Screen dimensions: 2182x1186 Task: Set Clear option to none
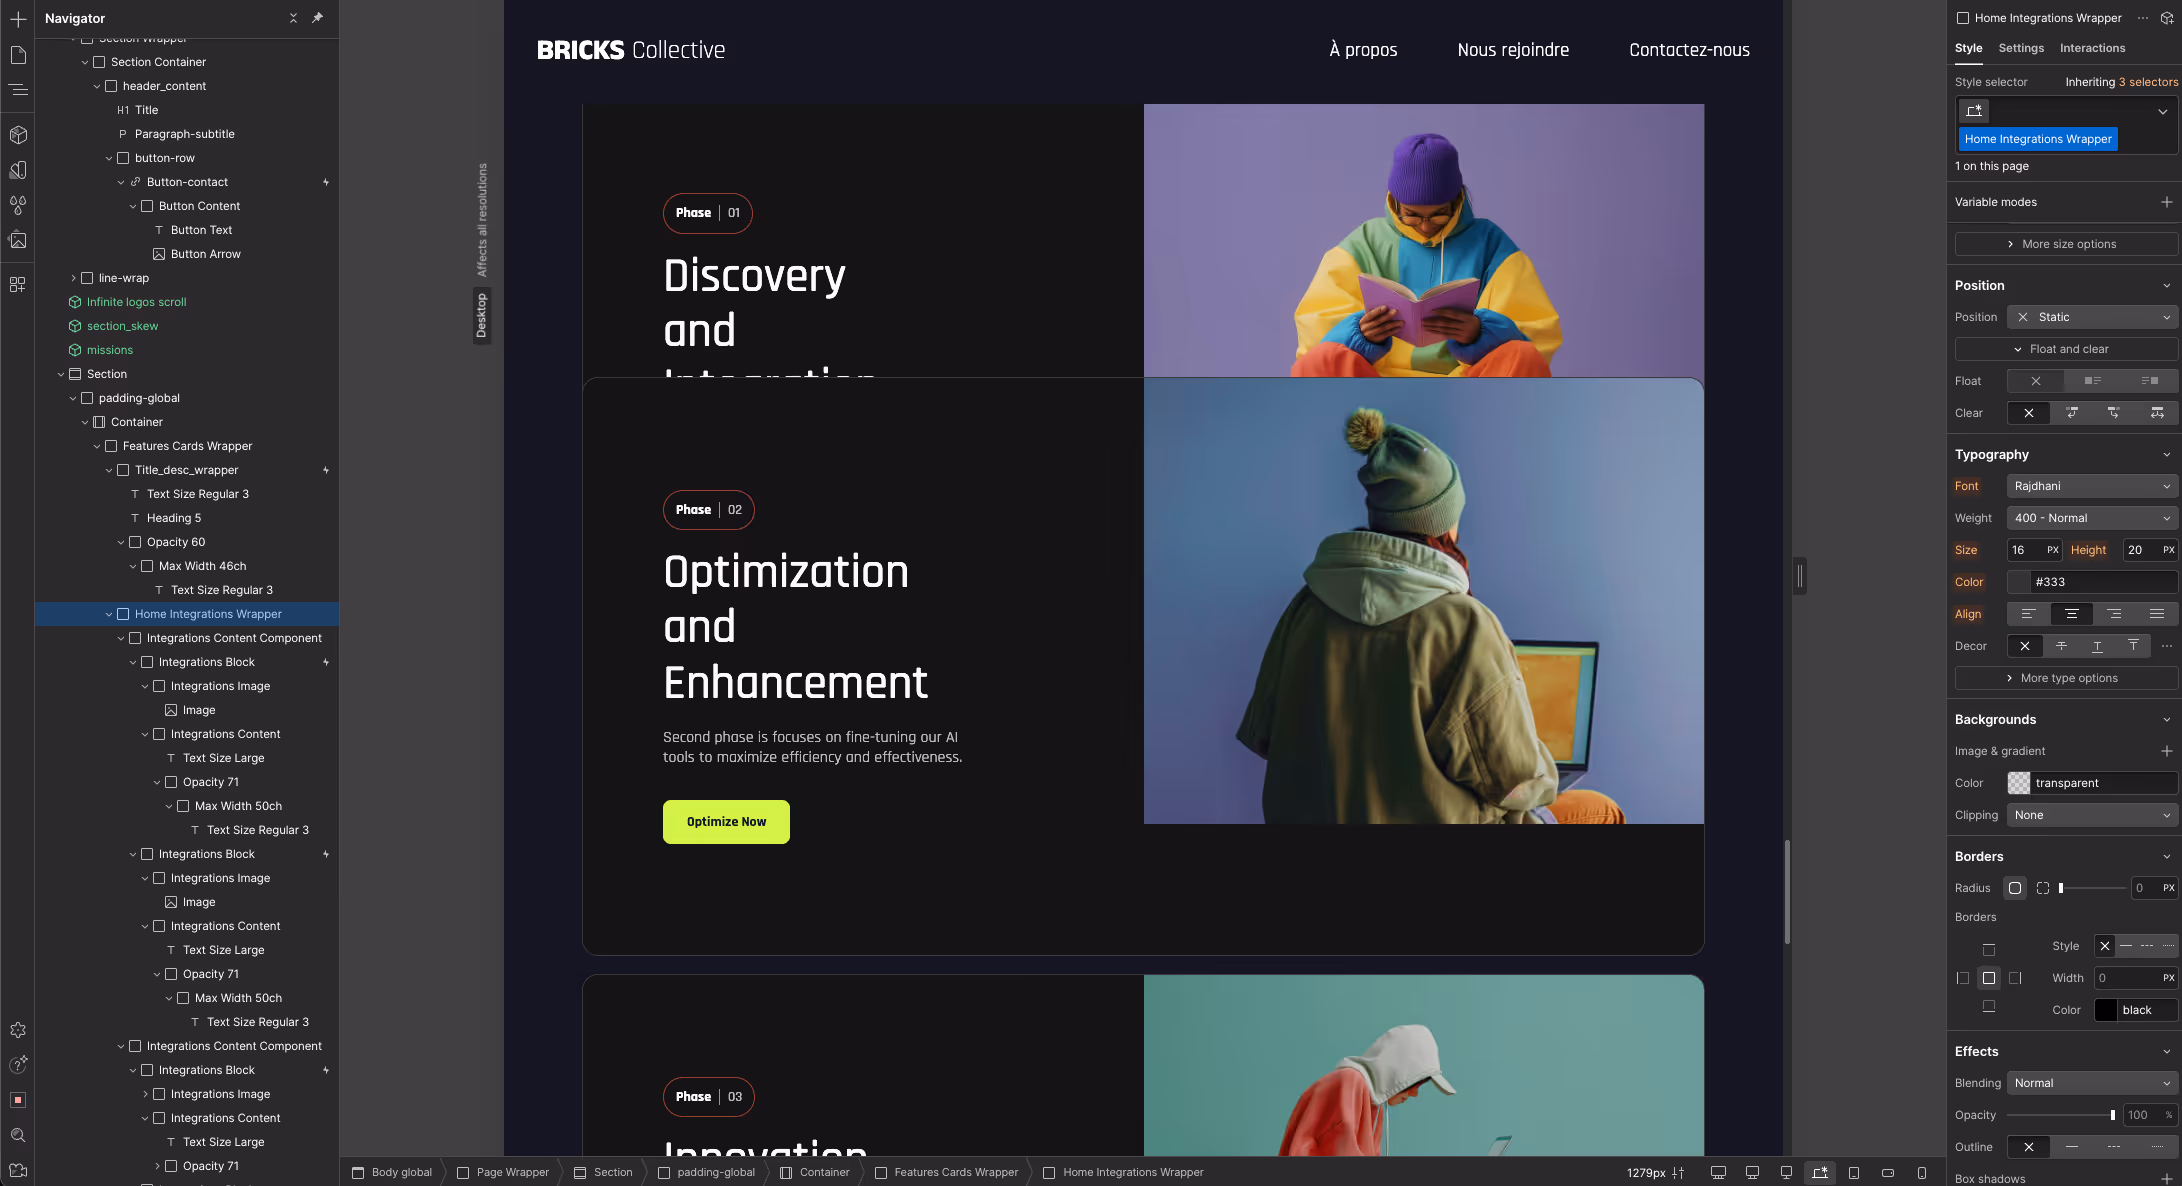coord(2028,413)
